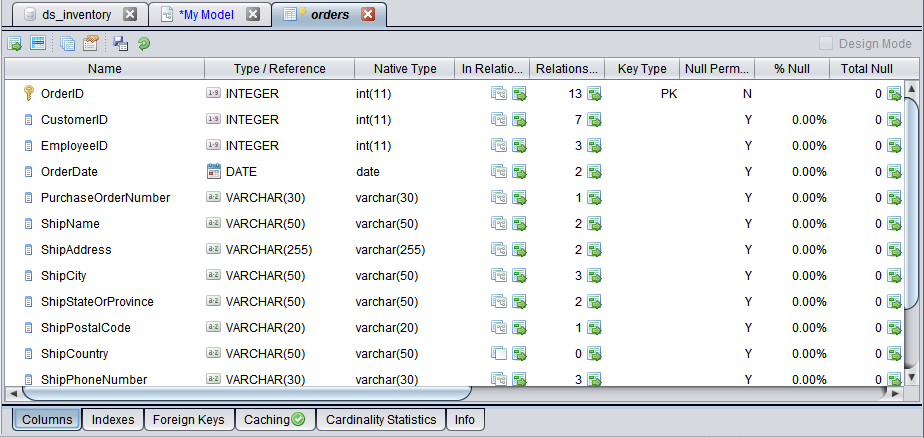Click the VARCHAR(255) type cell
Screen dimensions: 924x438
click(269, 250)
